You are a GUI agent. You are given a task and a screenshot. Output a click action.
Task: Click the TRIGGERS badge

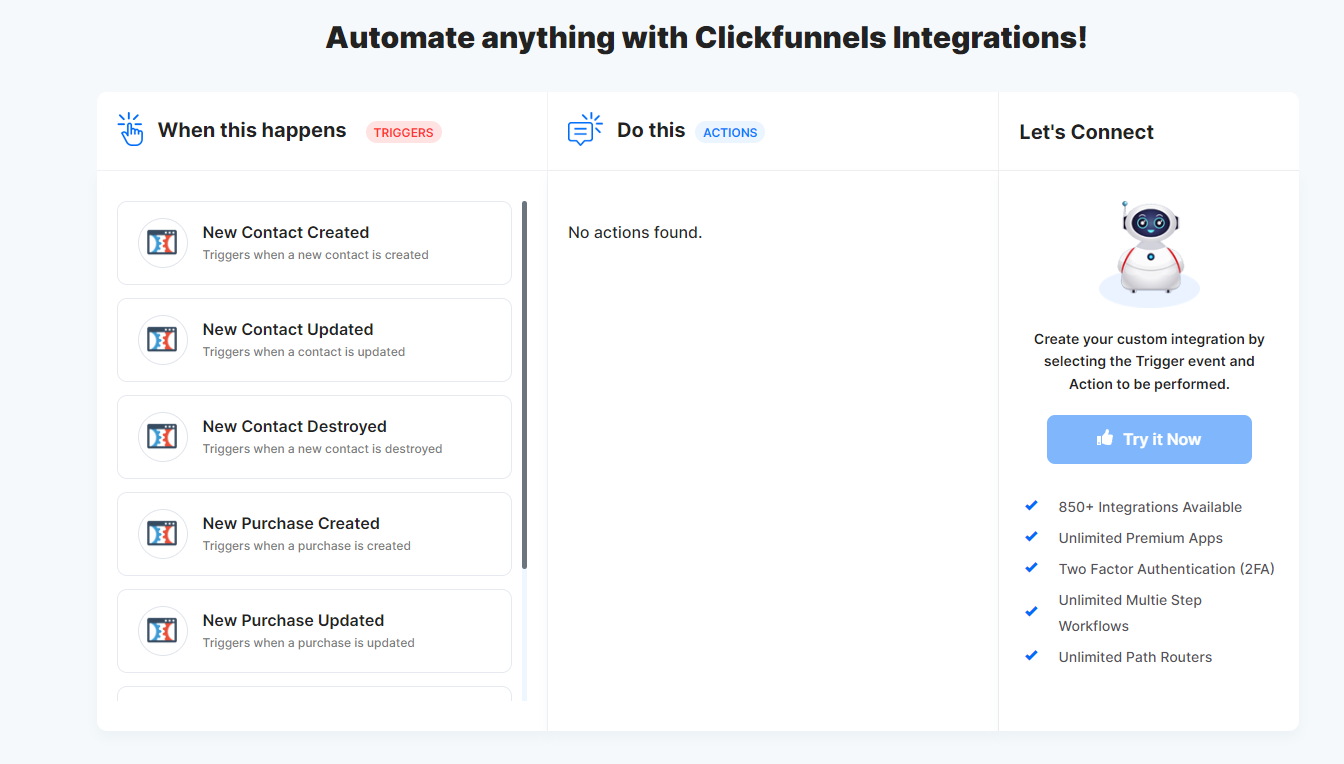(x=404, y=132)
